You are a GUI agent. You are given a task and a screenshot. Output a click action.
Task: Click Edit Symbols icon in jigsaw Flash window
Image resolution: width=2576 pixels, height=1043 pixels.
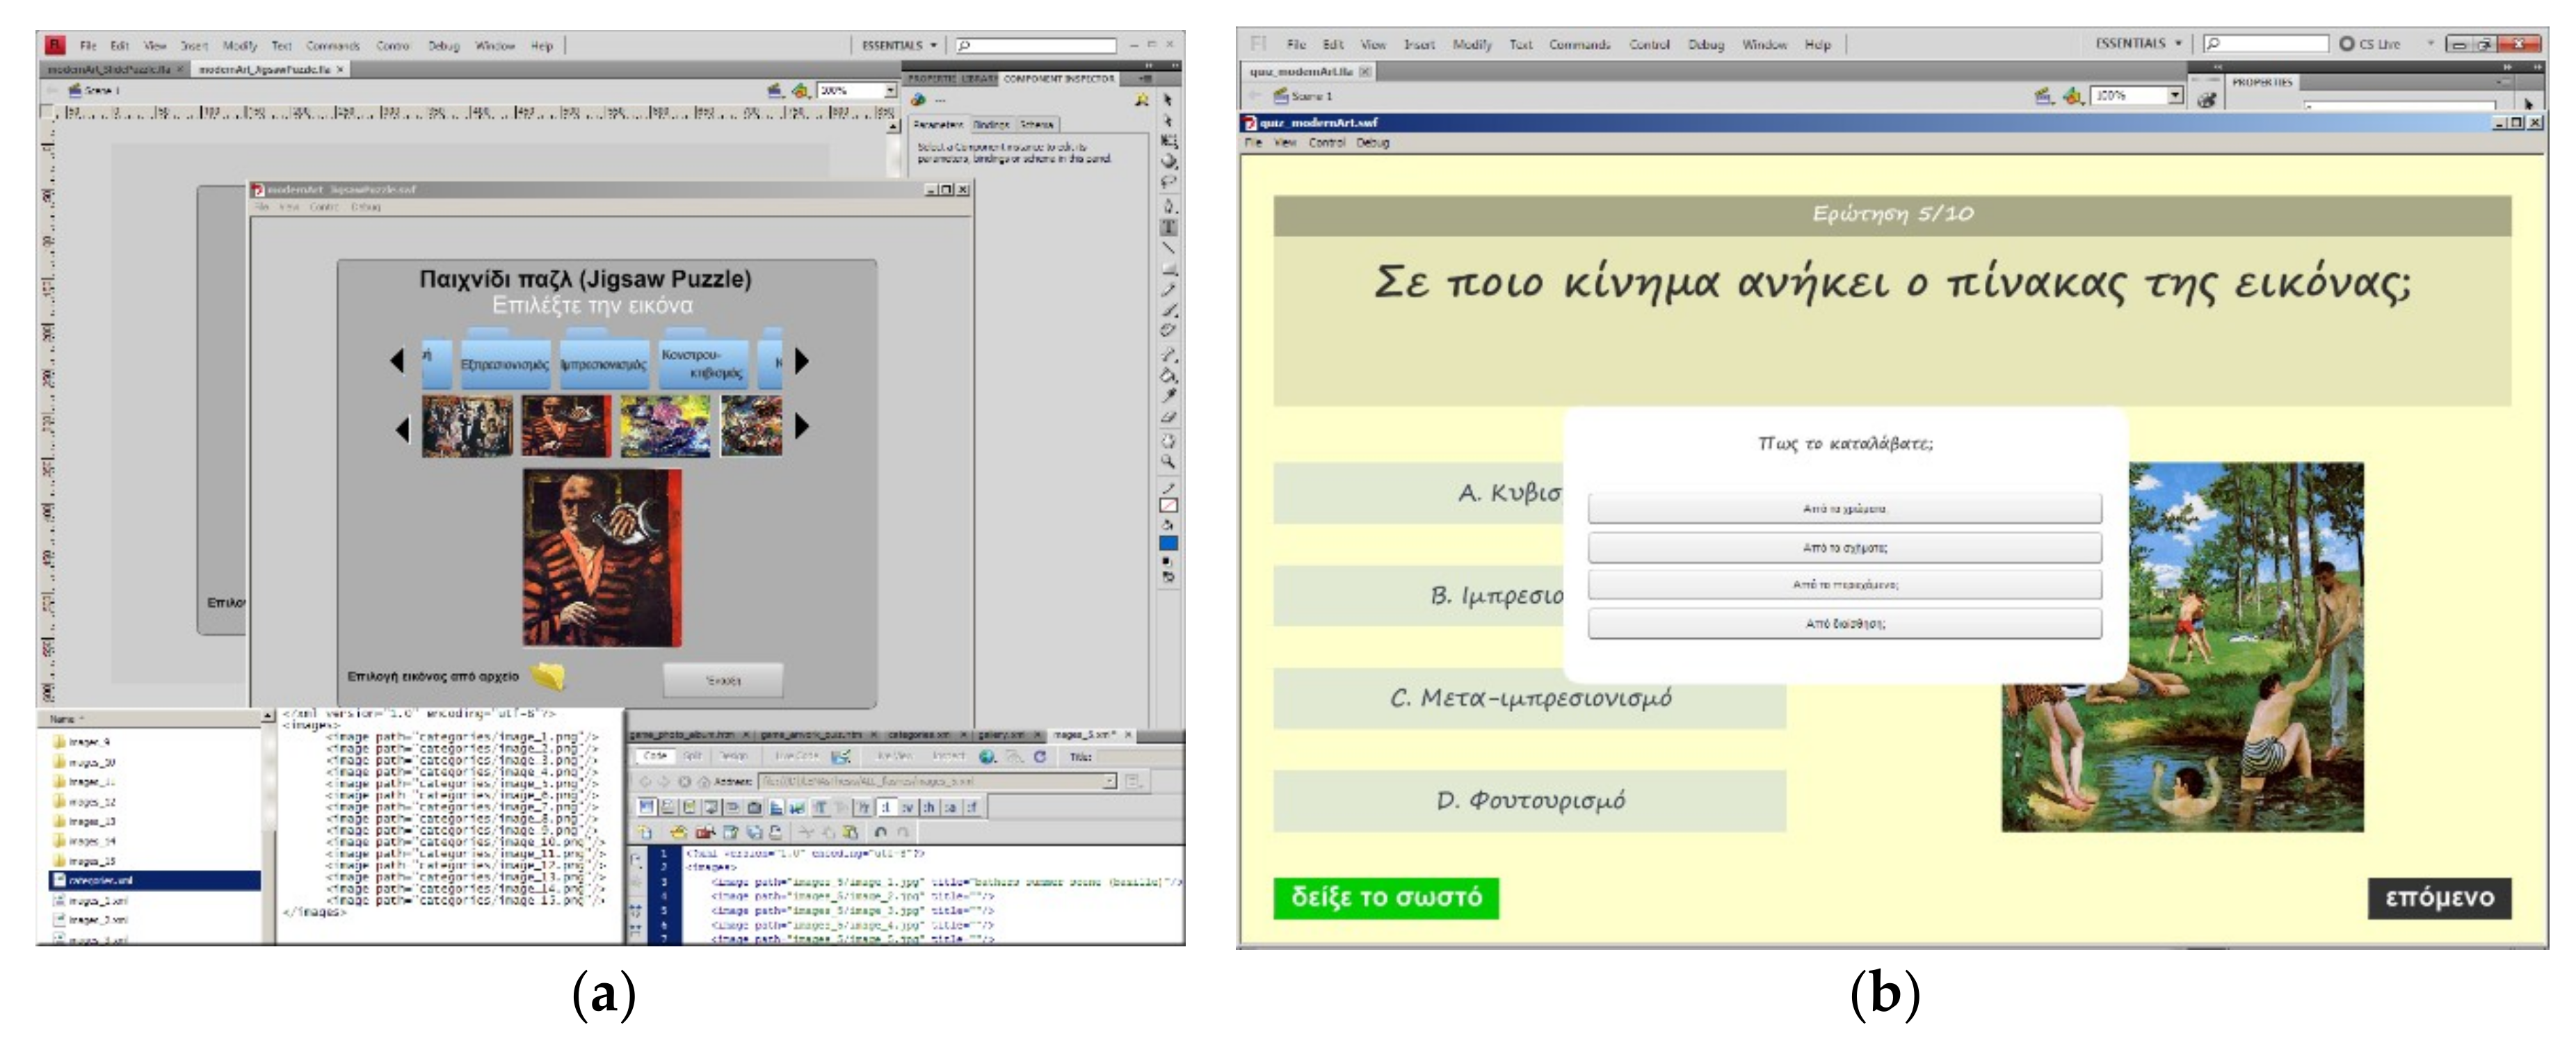(800, 91)
